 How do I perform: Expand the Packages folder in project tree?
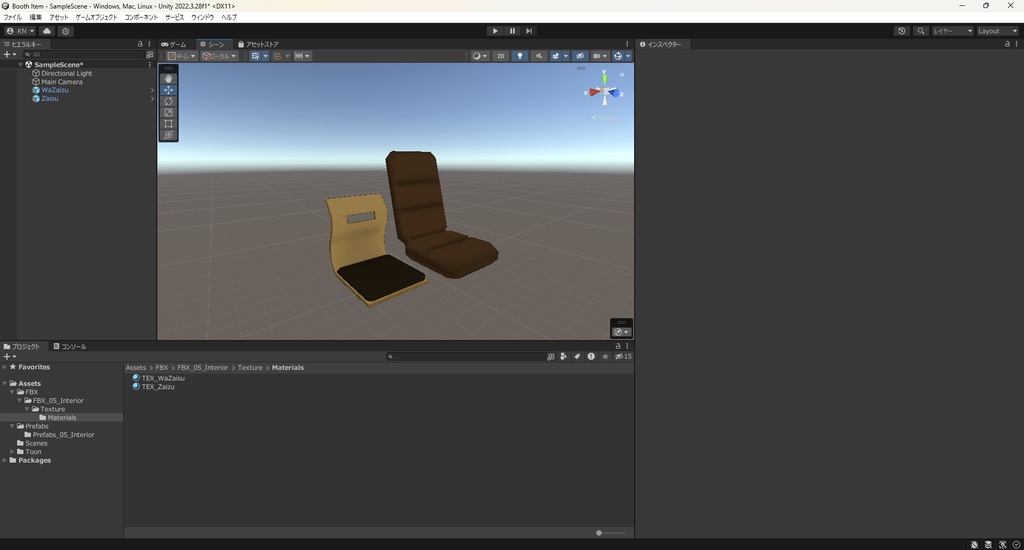[x=5, y=460]
